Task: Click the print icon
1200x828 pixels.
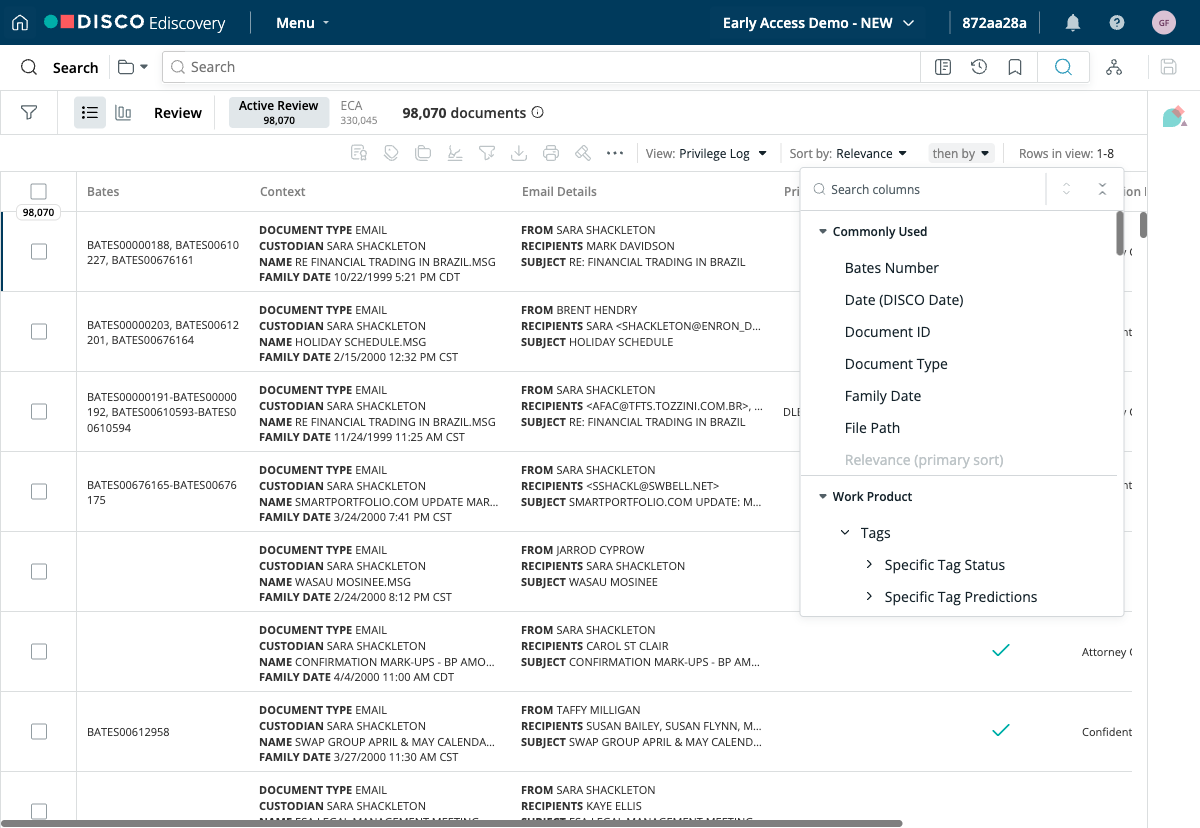Action: (551, 153)
